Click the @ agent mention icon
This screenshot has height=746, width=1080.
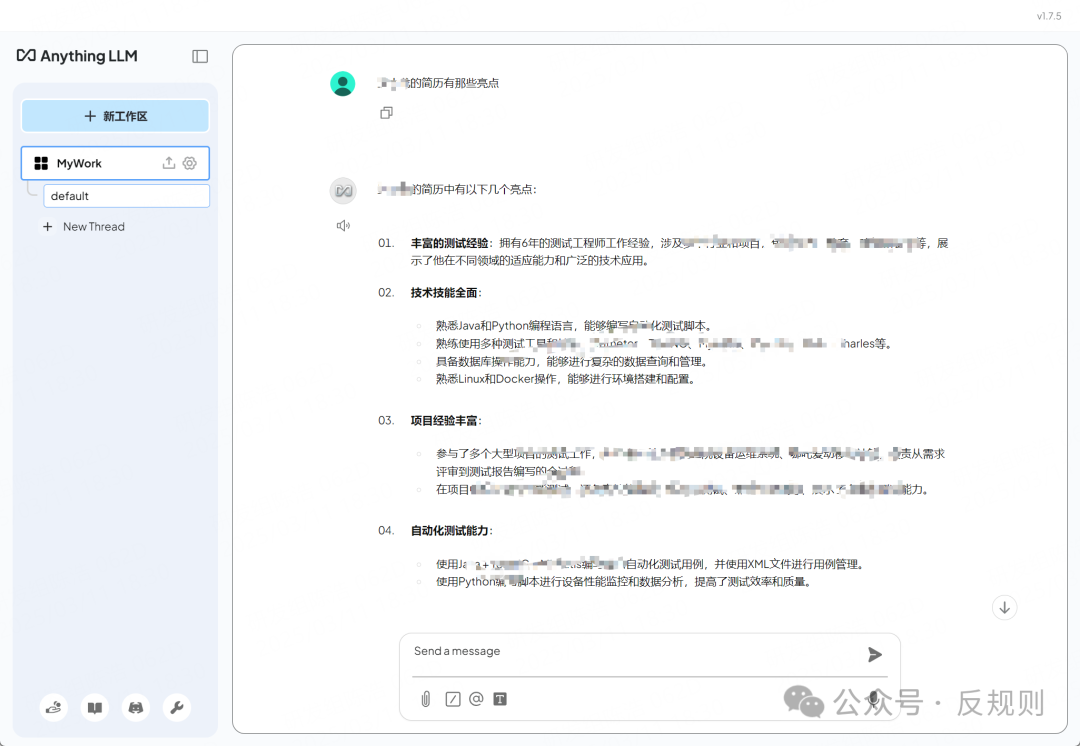474,699
